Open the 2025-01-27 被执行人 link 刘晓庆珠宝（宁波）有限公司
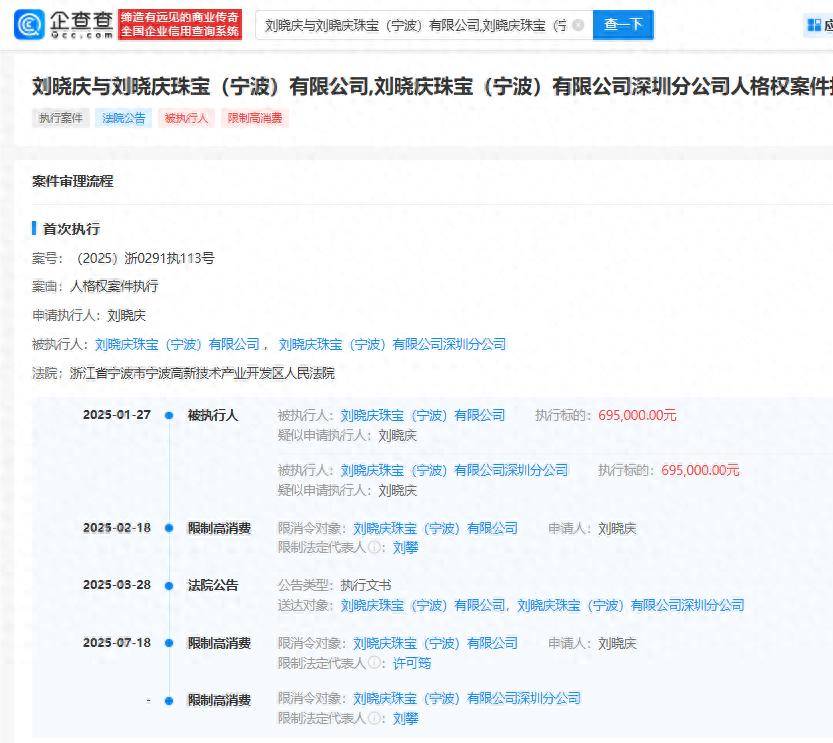Viewport: 833px width, 743px height. [x=423, y=415]
